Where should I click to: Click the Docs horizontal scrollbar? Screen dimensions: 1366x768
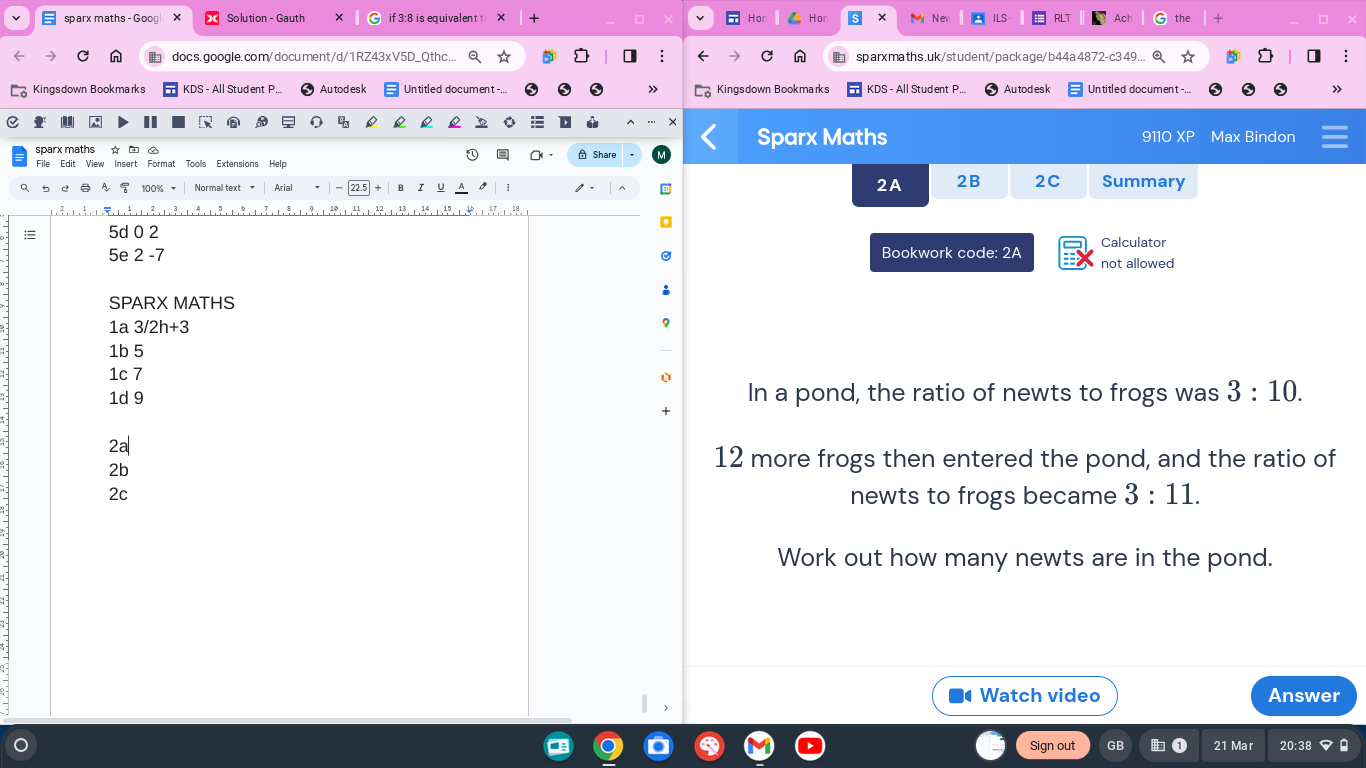(x=285, y=720)
